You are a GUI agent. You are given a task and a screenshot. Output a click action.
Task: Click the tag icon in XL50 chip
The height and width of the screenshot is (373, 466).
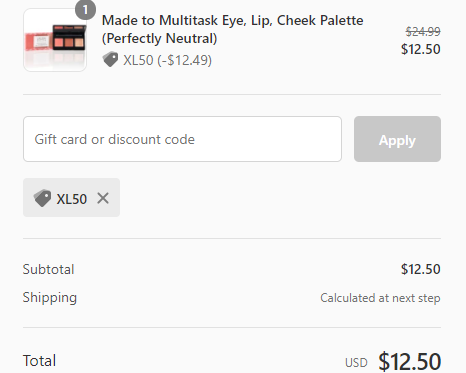(x=42, y=198)
